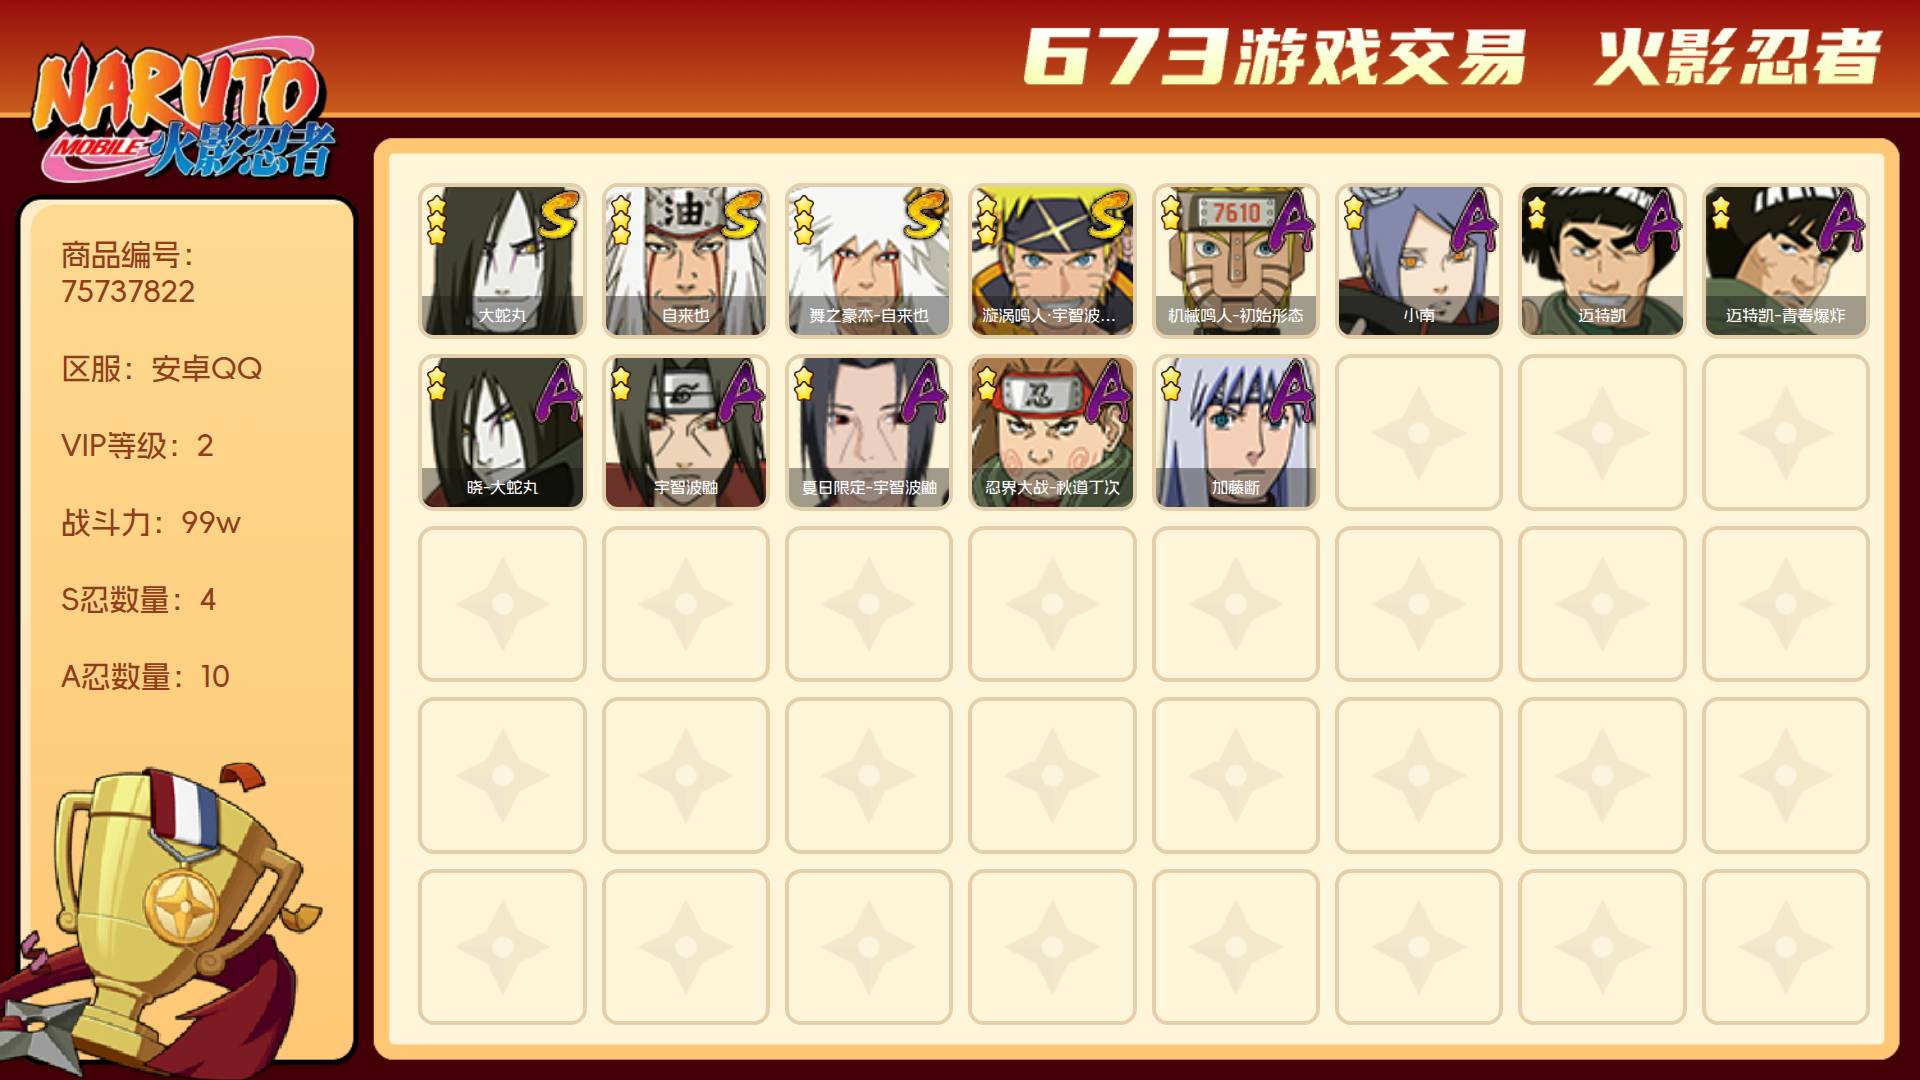Click the empty slot after 加藤断
1920x1080 pixels.
tap(1418, 433)
